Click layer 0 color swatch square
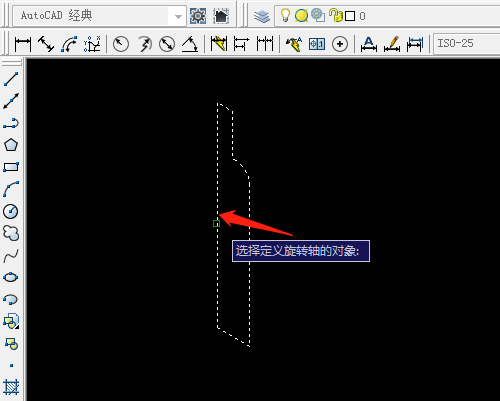This screenshot has height=401, width=500. pyautogui.click(x=350, y=16)
